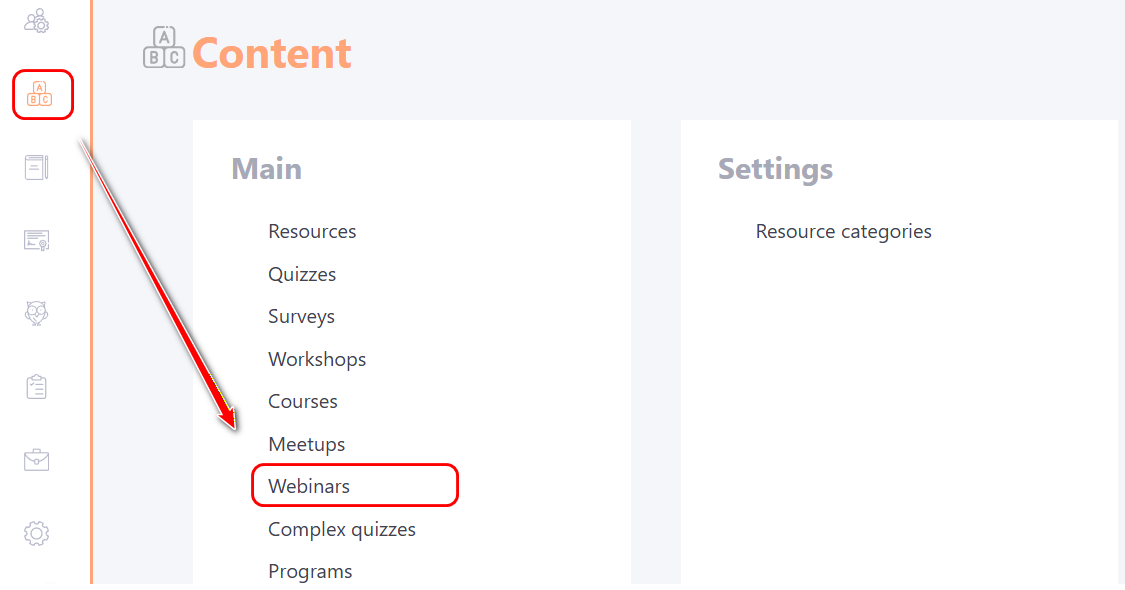This screenshot has height=590, width=1125.
Task: Click the ABC blocks icon beside Content title
Action: click(164, 49)
